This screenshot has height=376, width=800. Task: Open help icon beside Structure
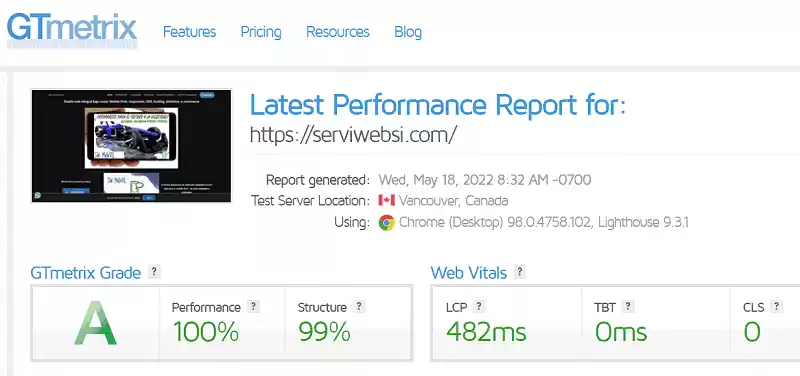pyautogui.click(x=359, y=307)
